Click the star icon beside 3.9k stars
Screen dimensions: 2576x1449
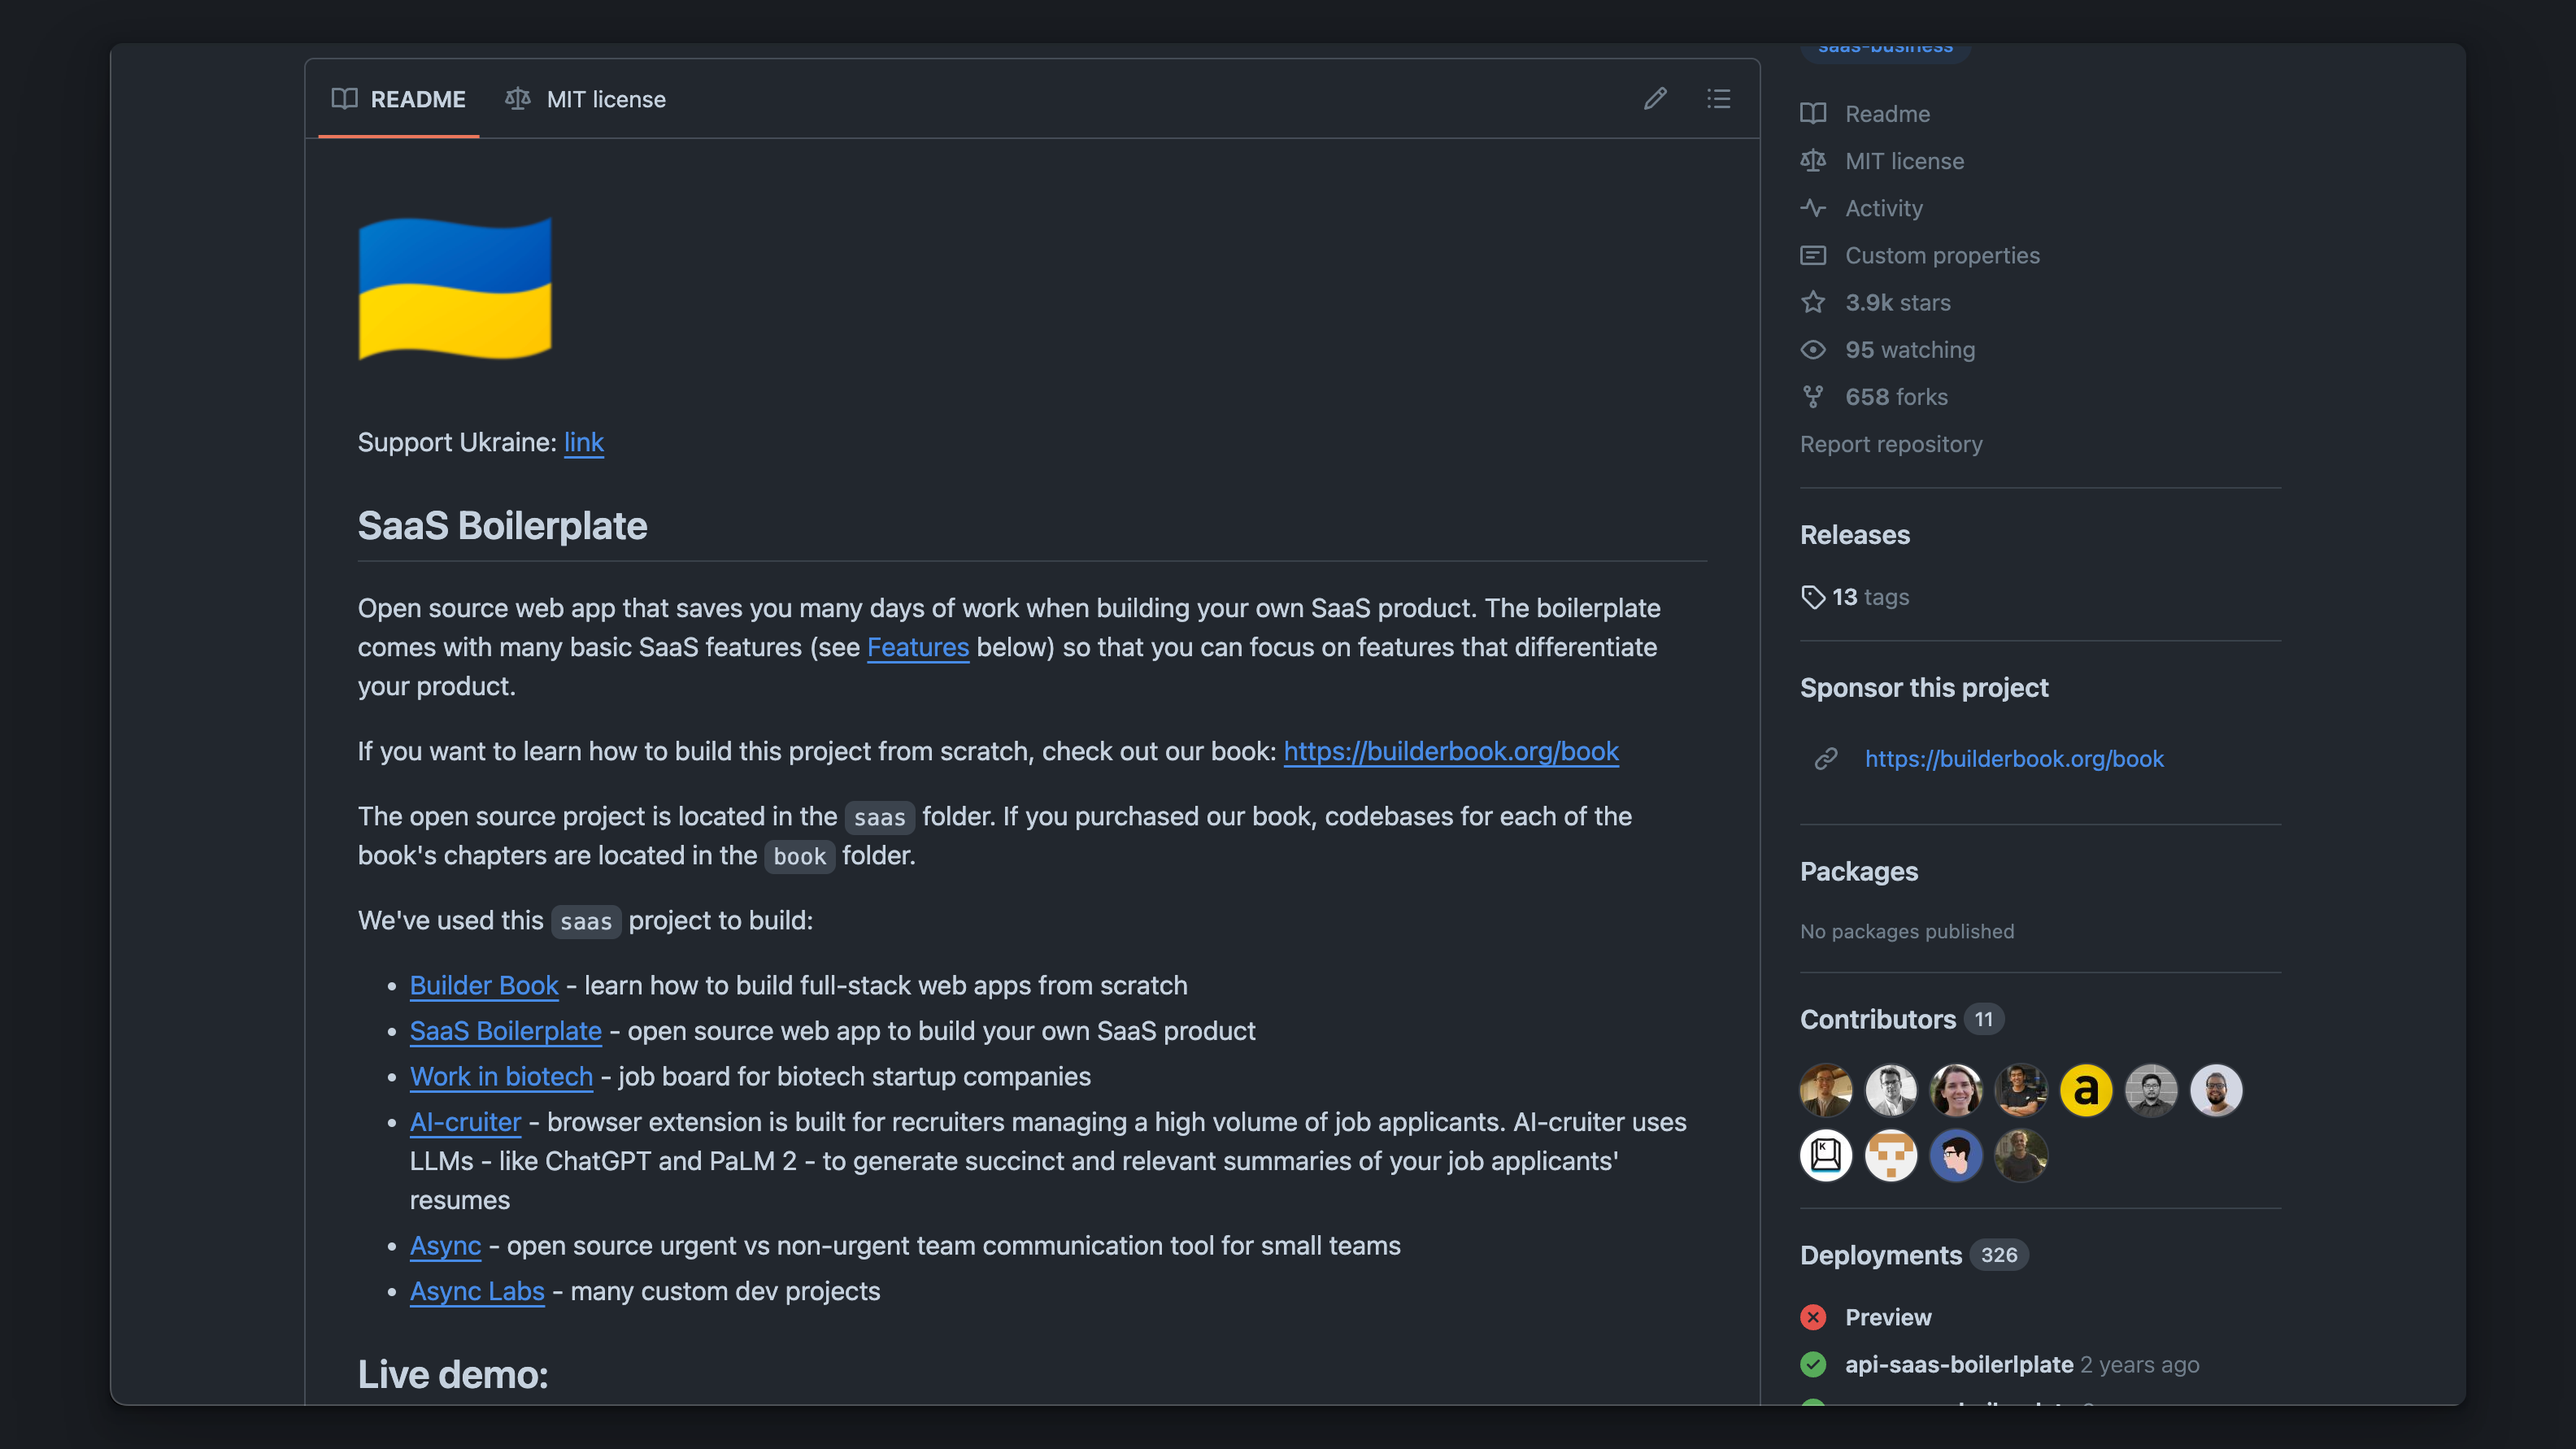point(1813,302)
